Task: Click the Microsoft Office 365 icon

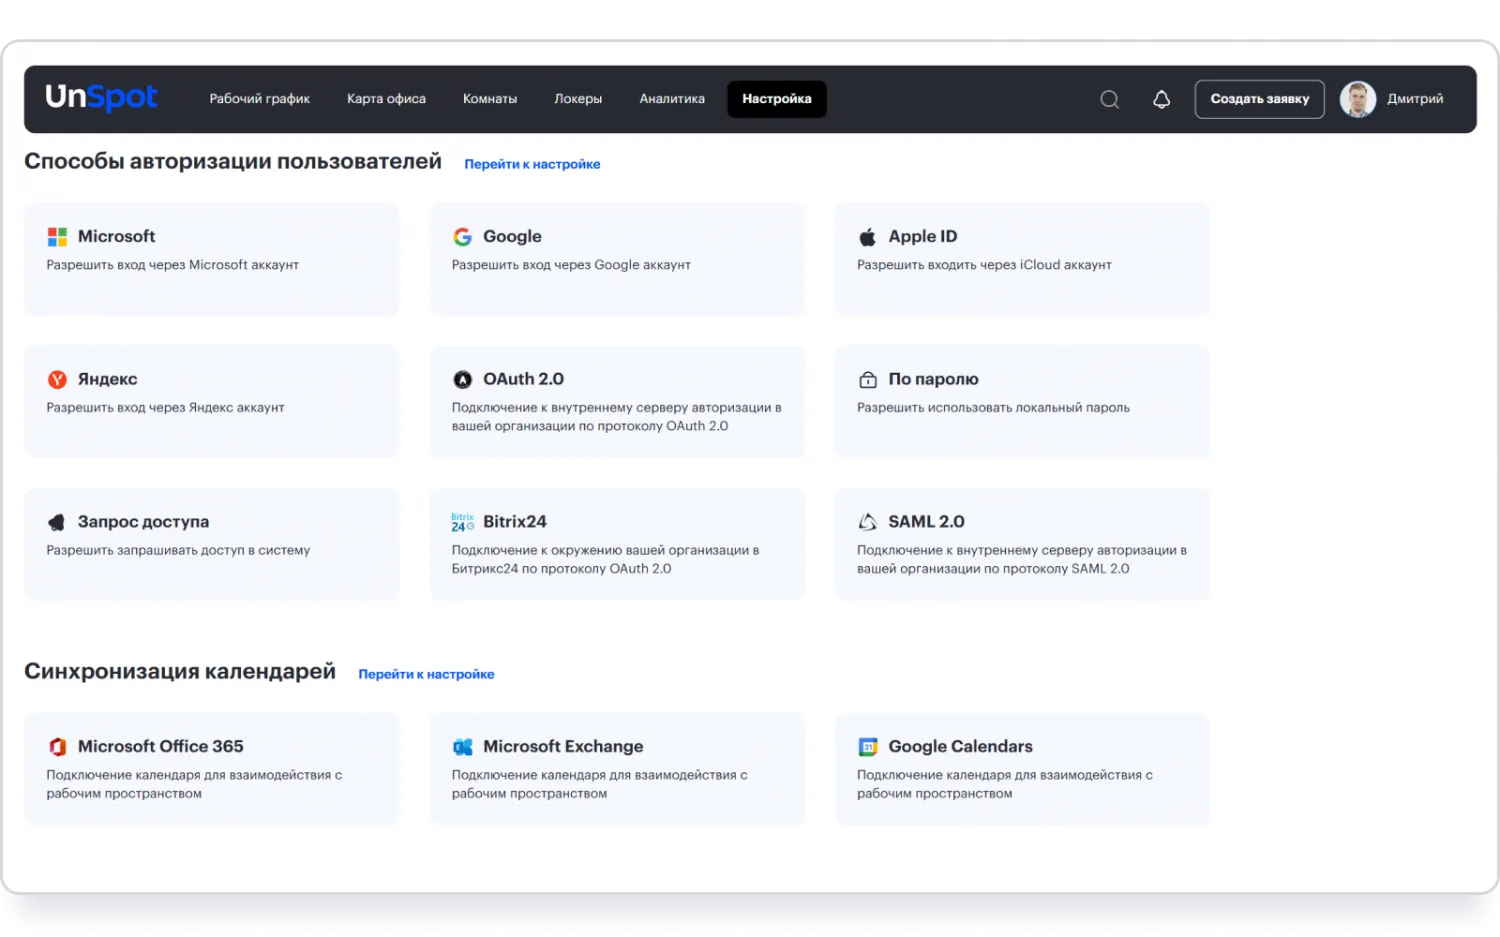Action: point(57,747)
